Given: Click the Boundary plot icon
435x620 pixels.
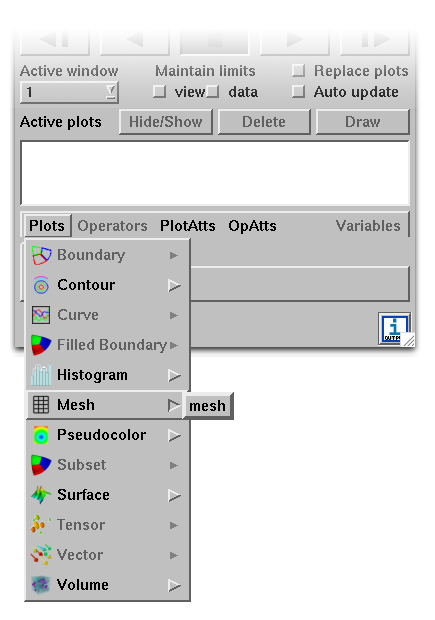Looking at the screenshot, I should pyautogui.click(x=42, y=255).
